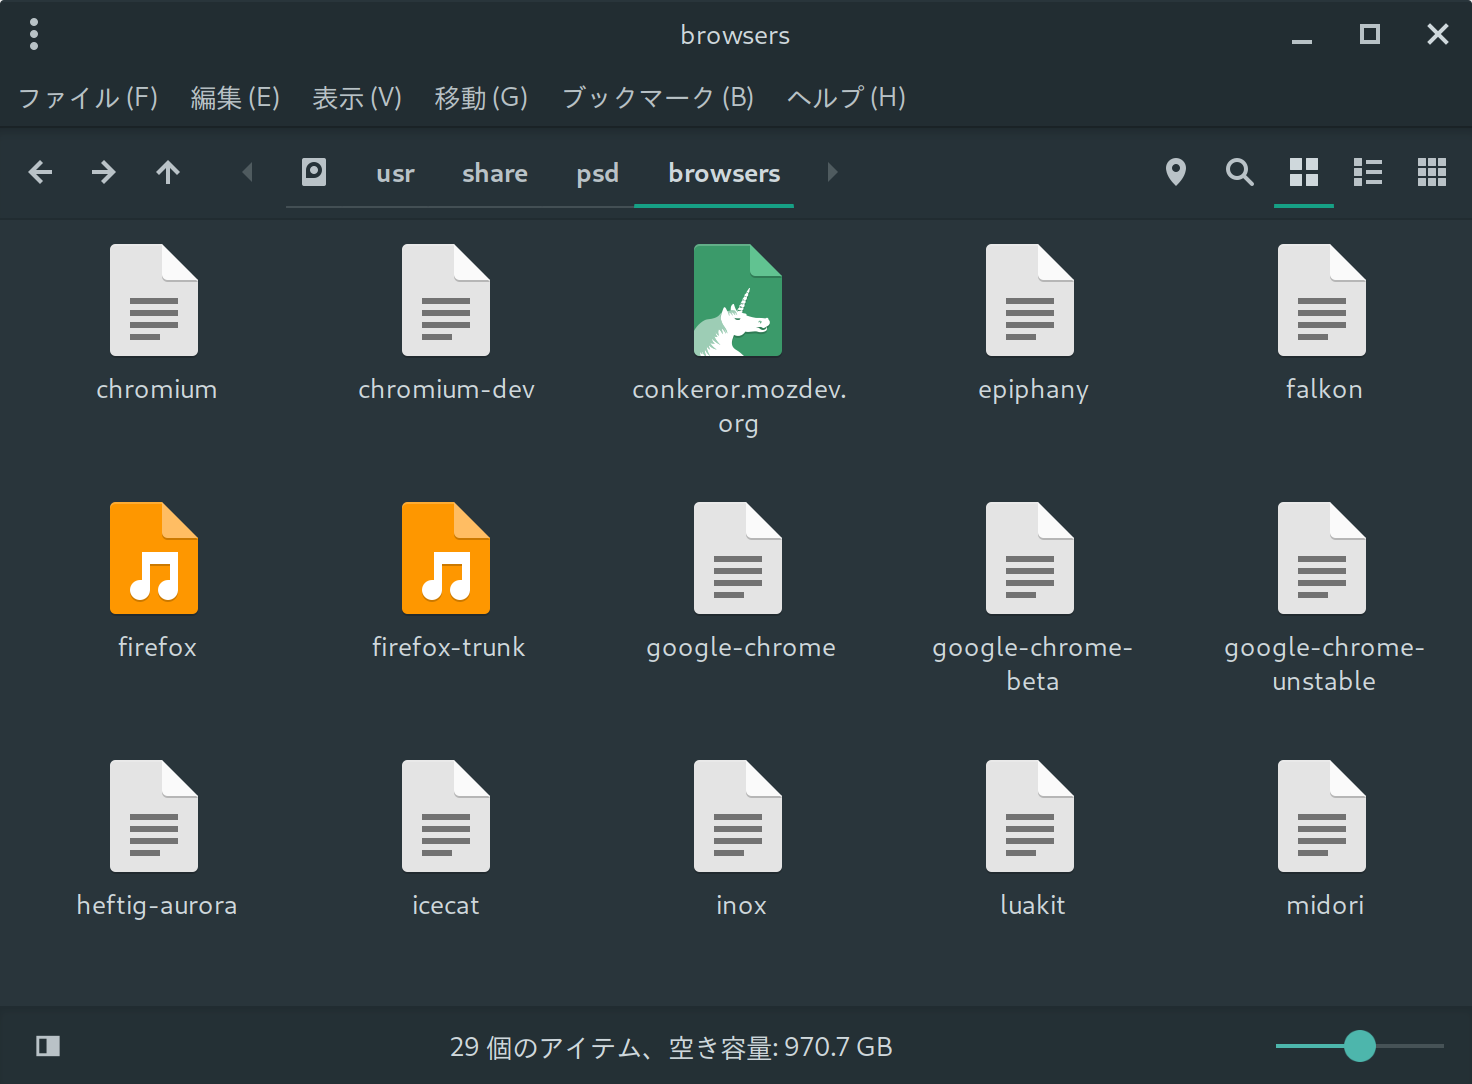
Task: Go back to previous folder
Action: 40,172
